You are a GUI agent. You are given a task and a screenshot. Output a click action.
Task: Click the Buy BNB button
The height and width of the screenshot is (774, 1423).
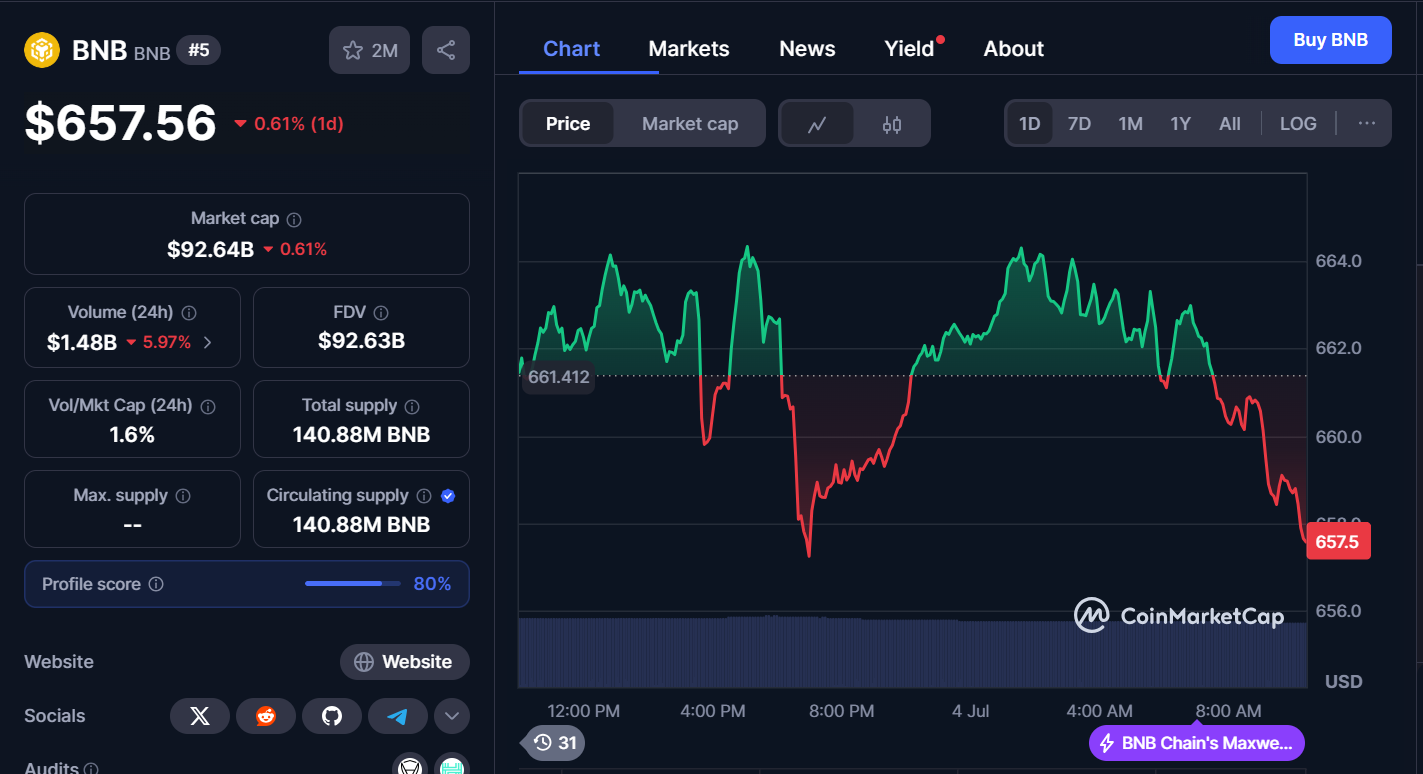(x=1330, y=40)
